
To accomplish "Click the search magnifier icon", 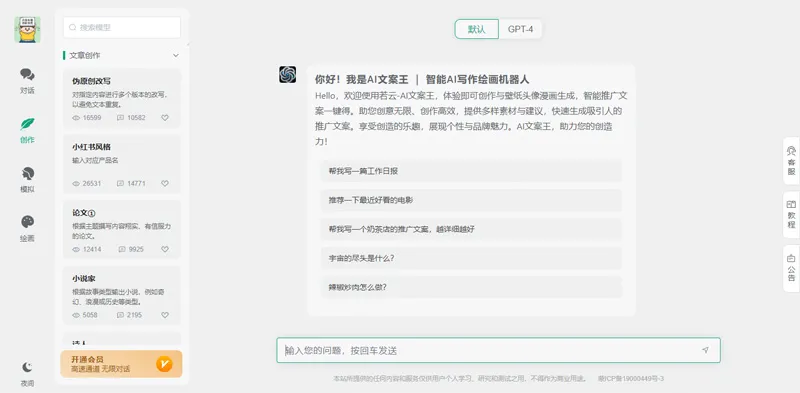I will (72, 28).
